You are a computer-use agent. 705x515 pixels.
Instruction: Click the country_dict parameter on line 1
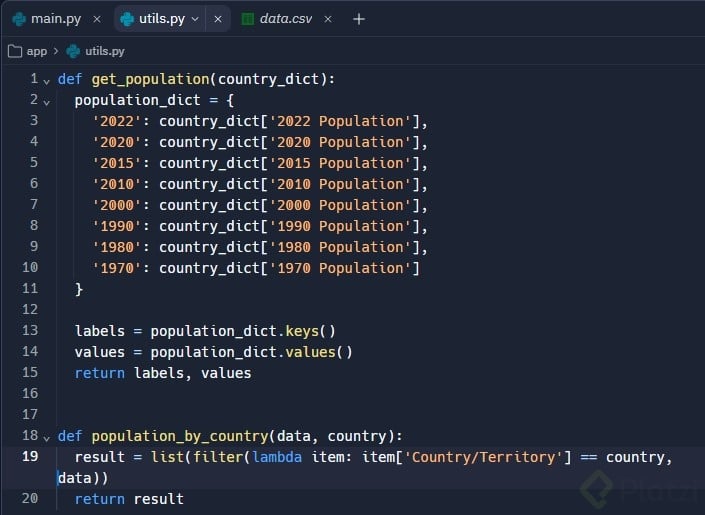(x=268, y=79)
